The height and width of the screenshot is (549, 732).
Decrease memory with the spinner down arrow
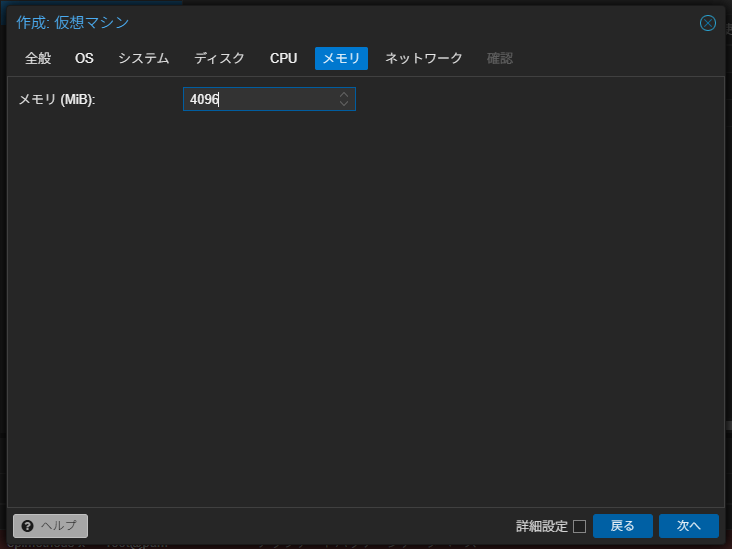[344, 104]
